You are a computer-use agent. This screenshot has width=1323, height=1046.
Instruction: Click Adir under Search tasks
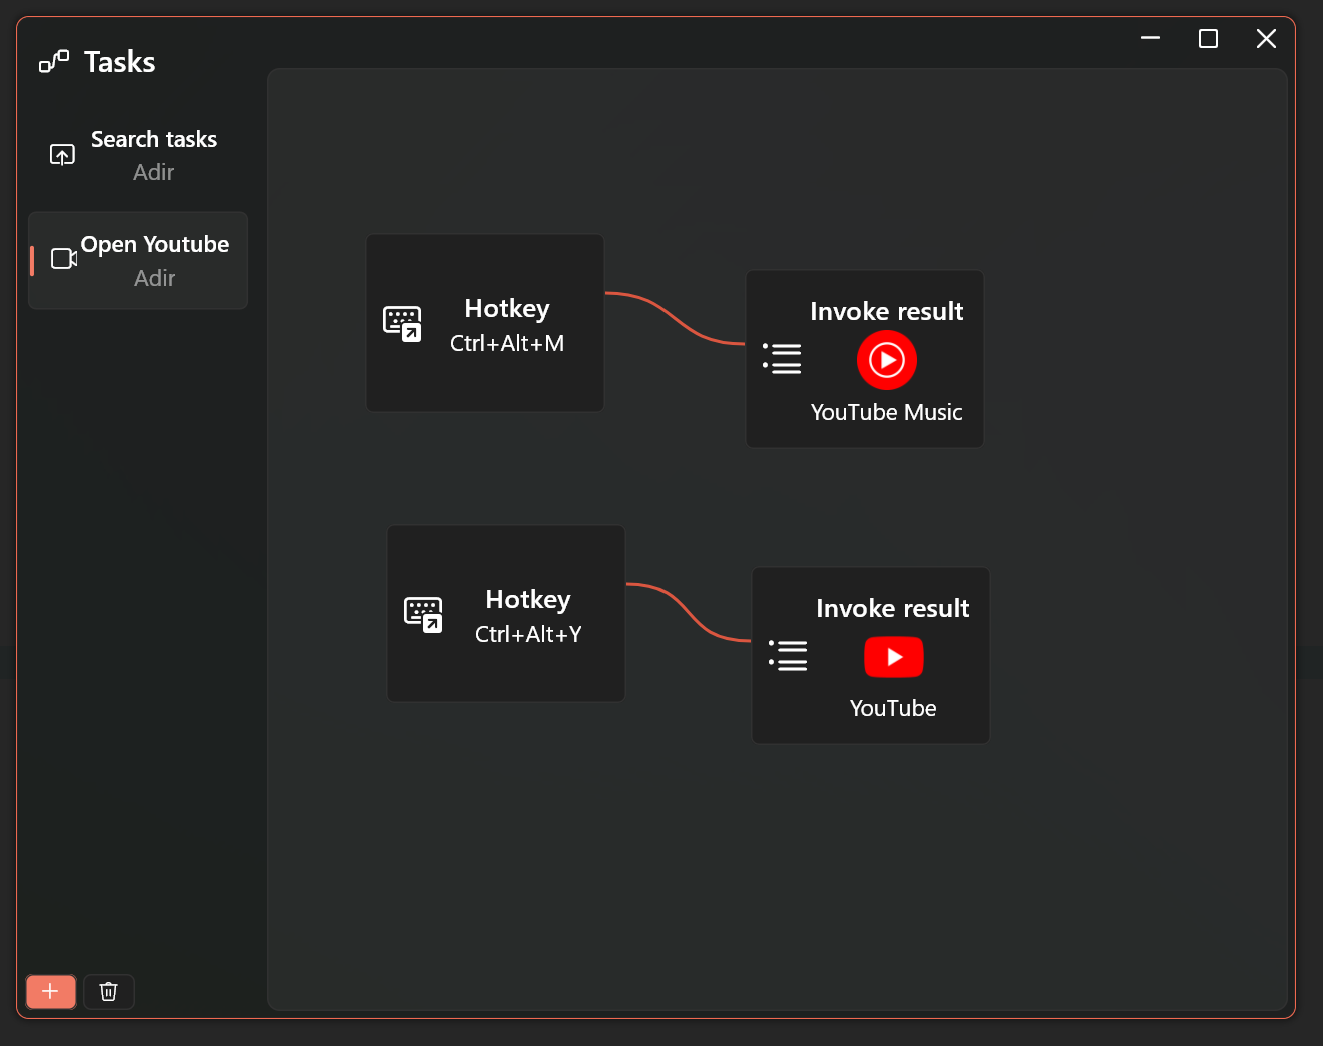click(154, 172)
